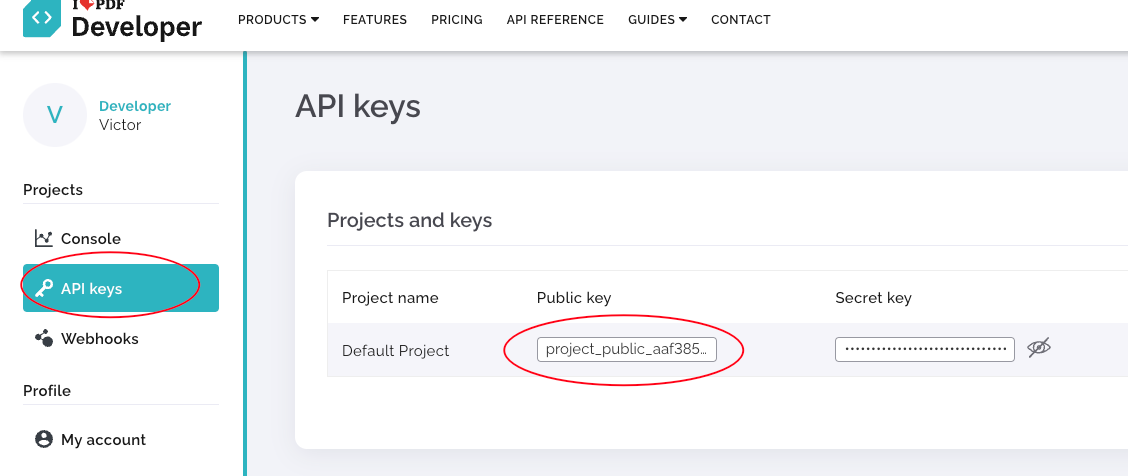Open the Contact page
This screenshot has width=1128, height=476.
tap(741, 19)
